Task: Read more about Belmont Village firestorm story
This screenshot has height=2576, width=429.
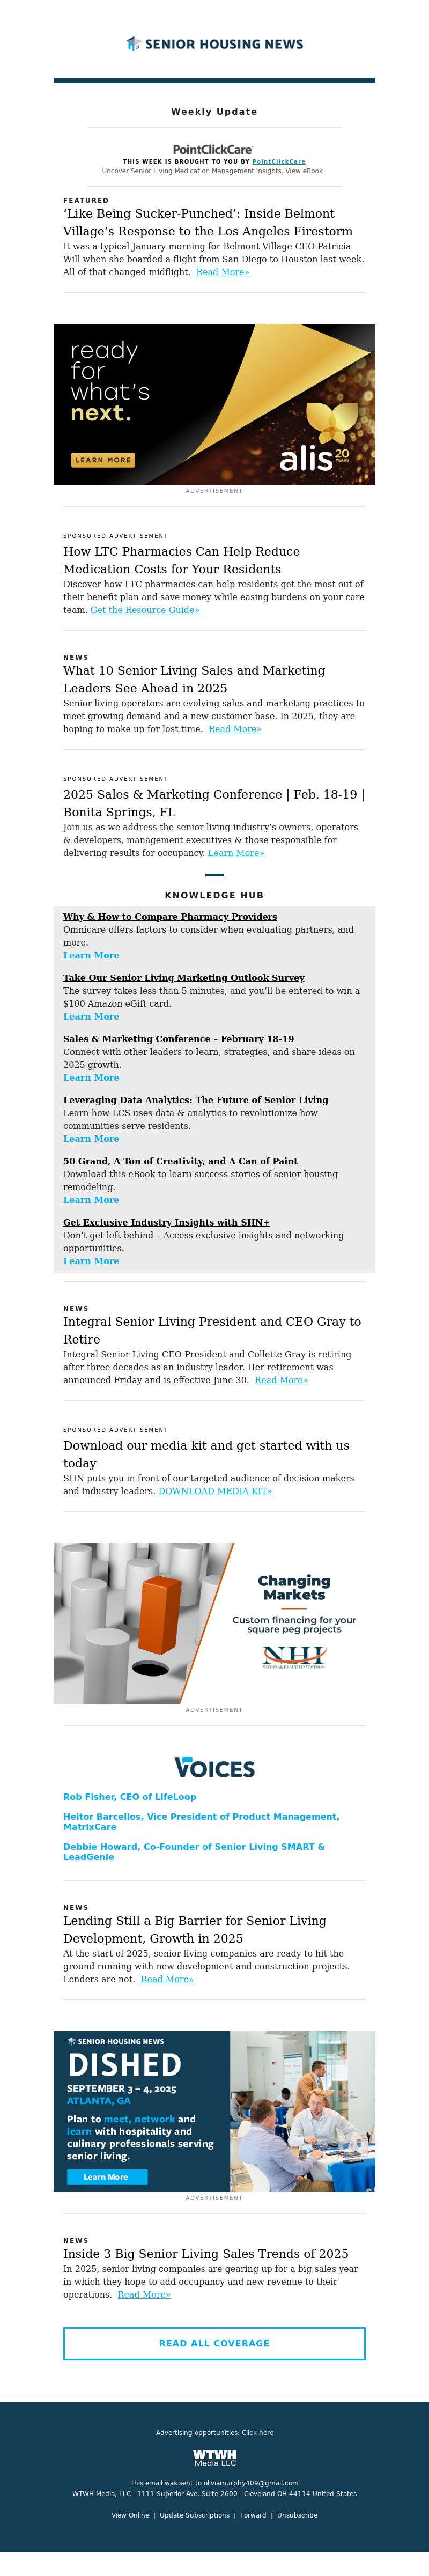Action: (x=222, y=272)
